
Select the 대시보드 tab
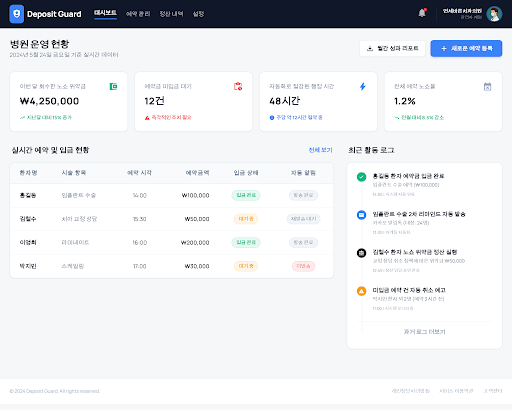105,13
